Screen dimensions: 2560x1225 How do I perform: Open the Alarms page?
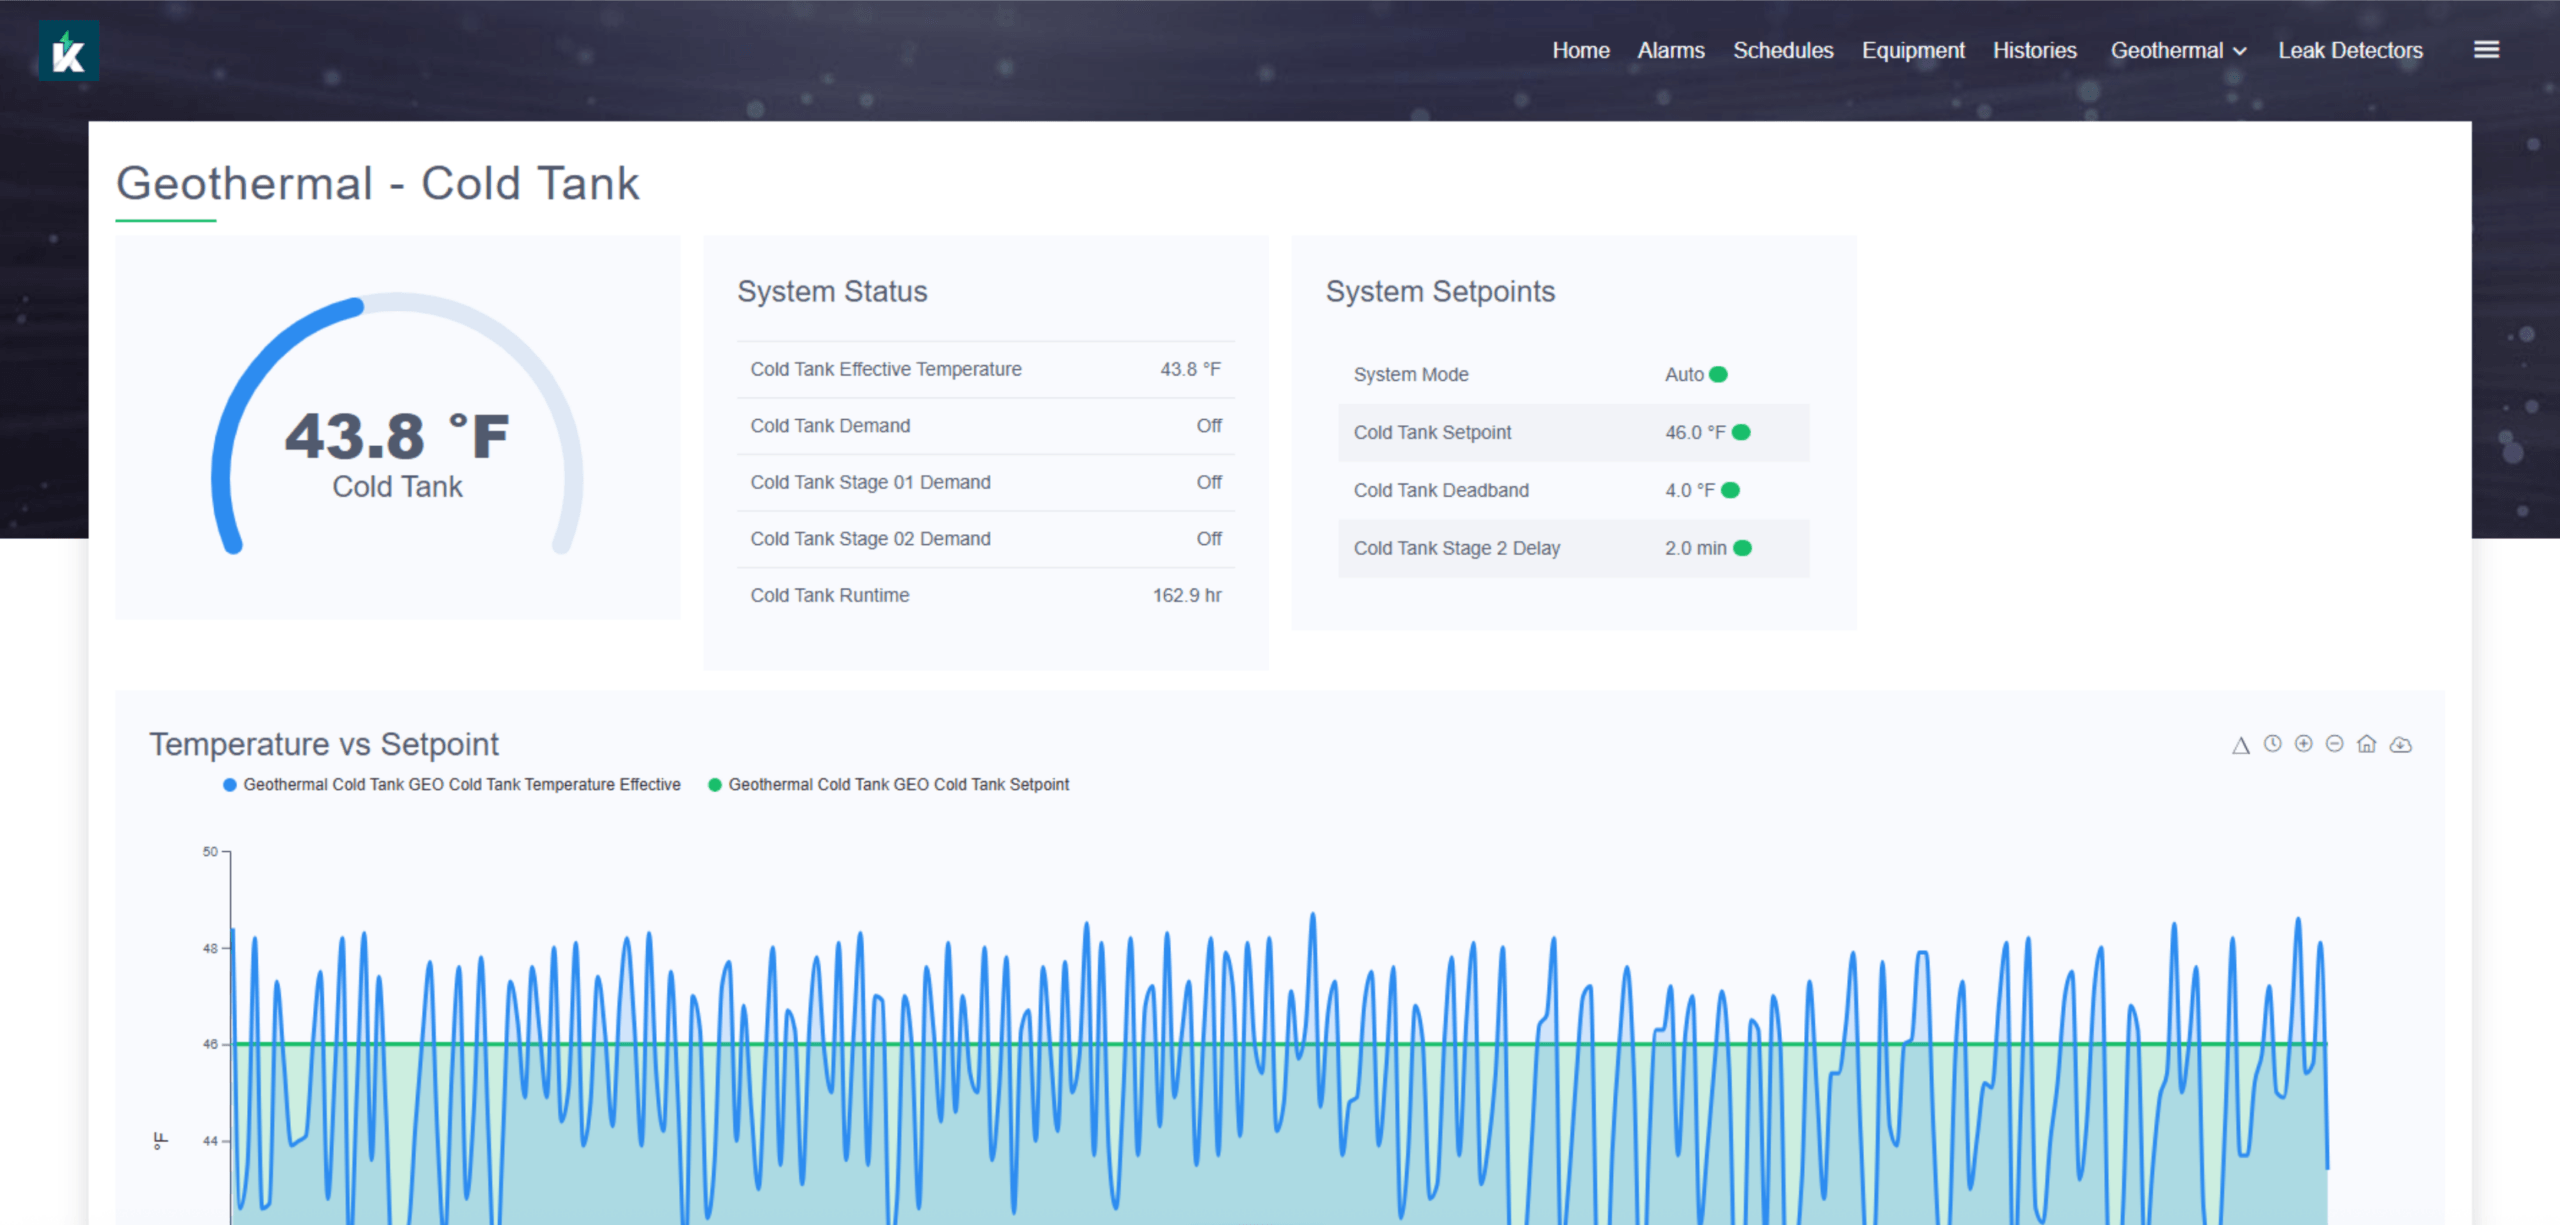pyautogui.click(x=1670, y=51)
